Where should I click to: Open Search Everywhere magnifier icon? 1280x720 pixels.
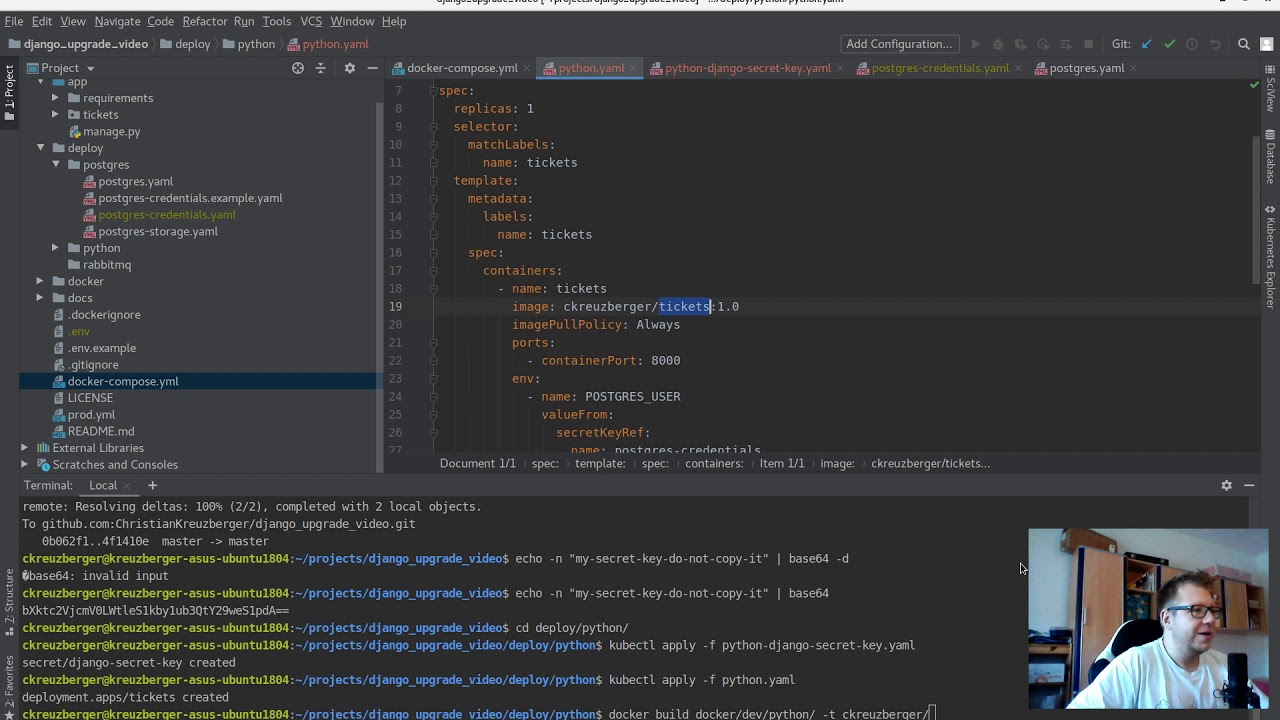click(1244, 44)
